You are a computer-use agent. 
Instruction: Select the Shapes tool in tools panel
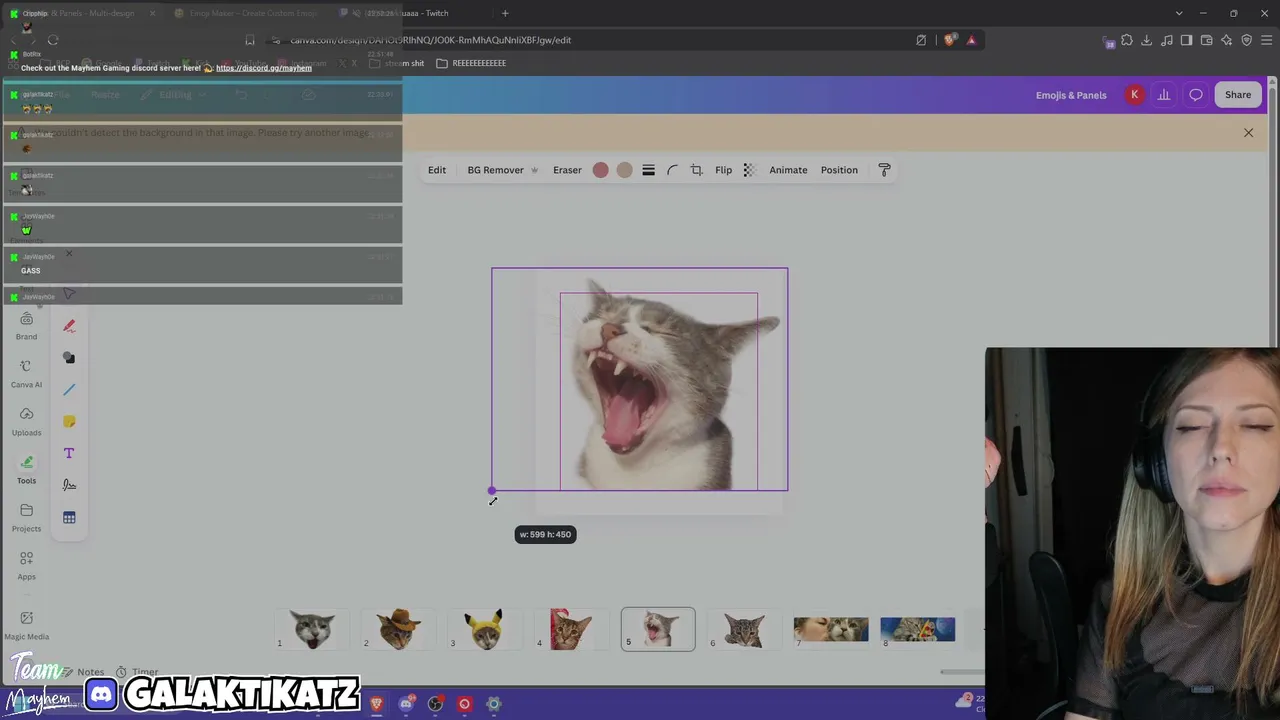[x=69, y=358]
